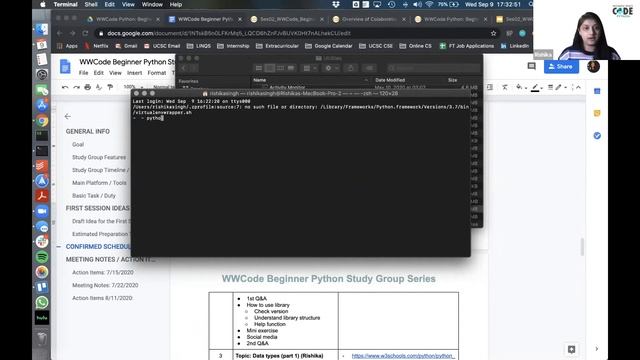Click the Google Docs home icon
640x360 pixels.
[x=65, y=67]
